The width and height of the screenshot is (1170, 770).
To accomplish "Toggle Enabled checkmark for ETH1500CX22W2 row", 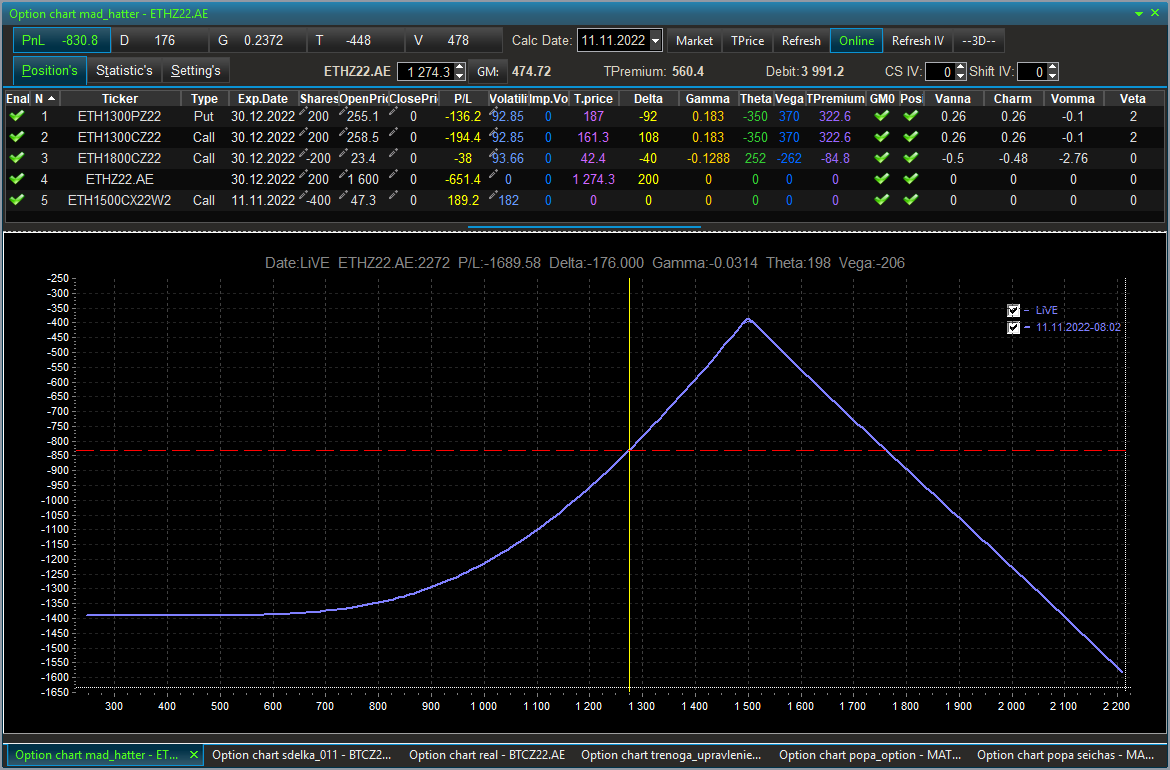I will [x=17, y=200].
